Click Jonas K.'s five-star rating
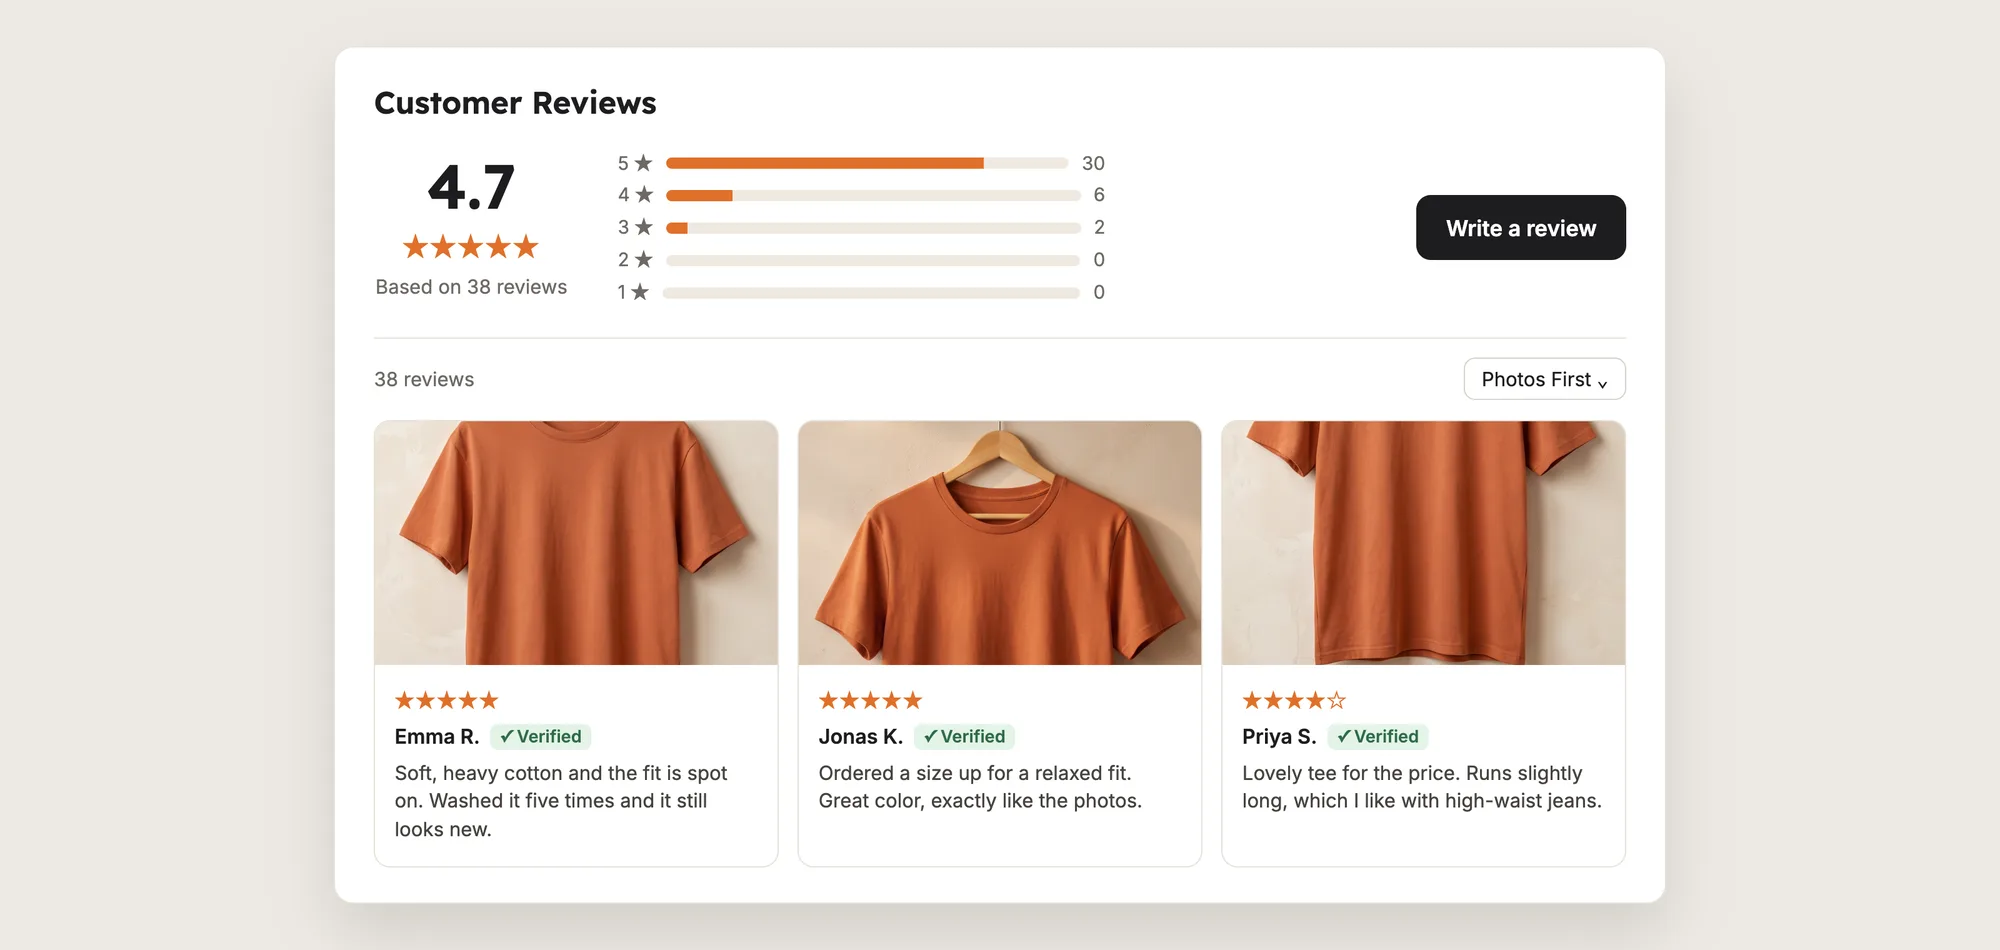Image resolution: width=2000 pixels, height=950 pixels. tap(870, 700)
